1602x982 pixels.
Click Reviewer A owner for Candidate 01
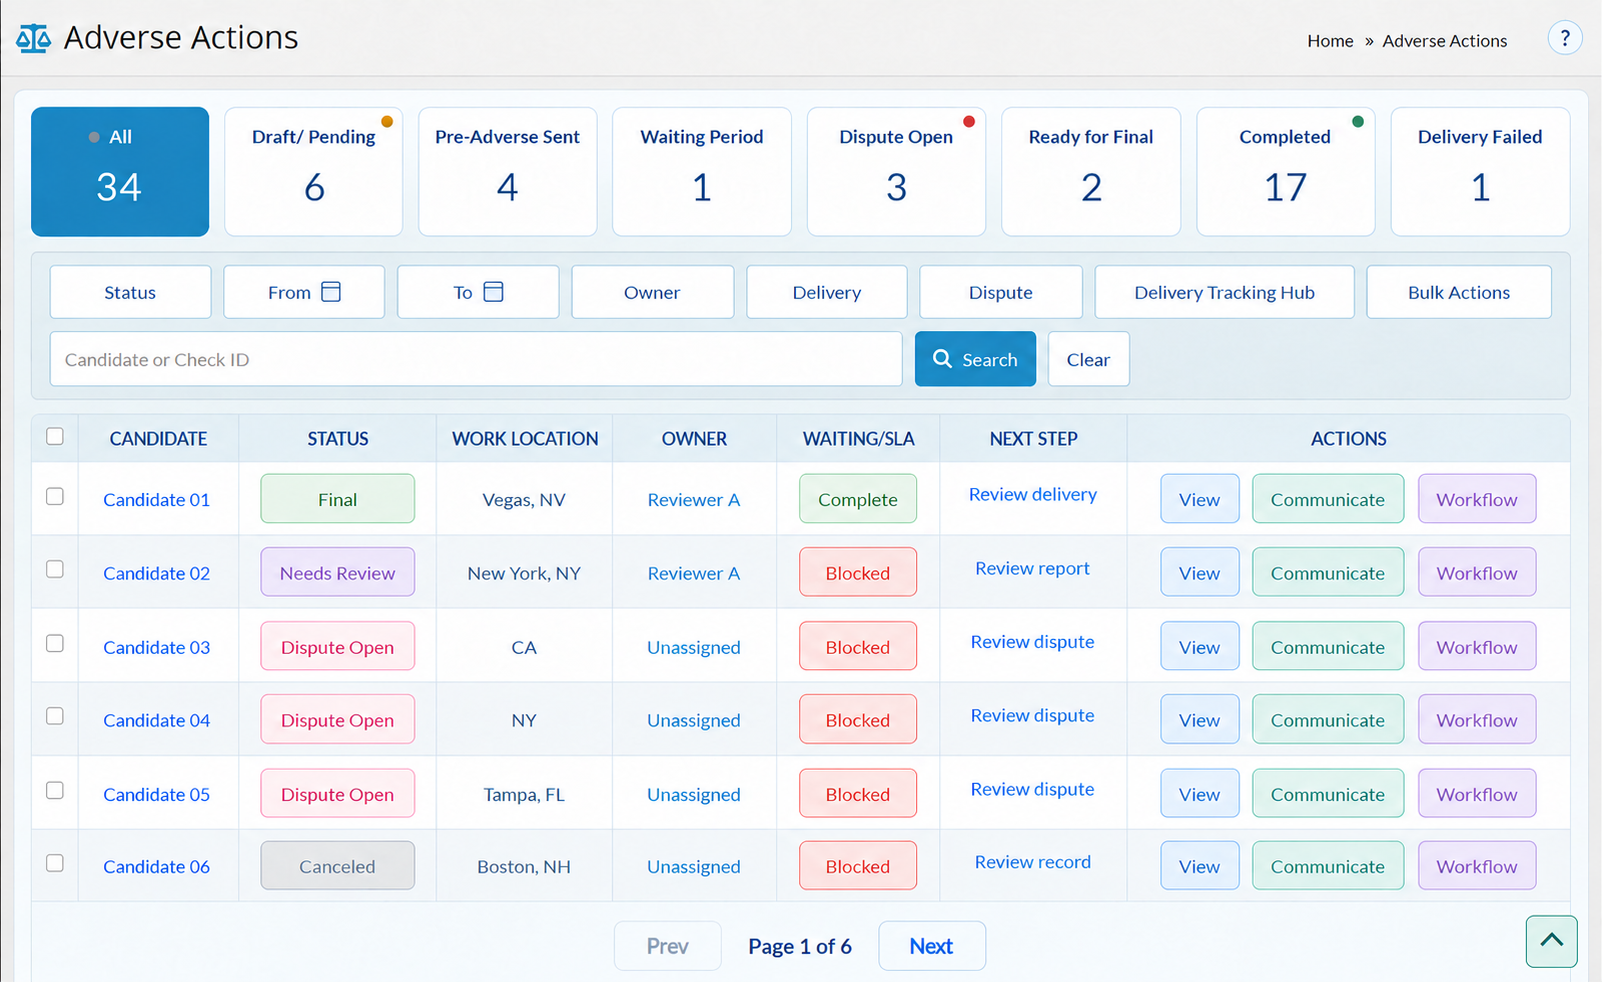click(x=694, y=499)
